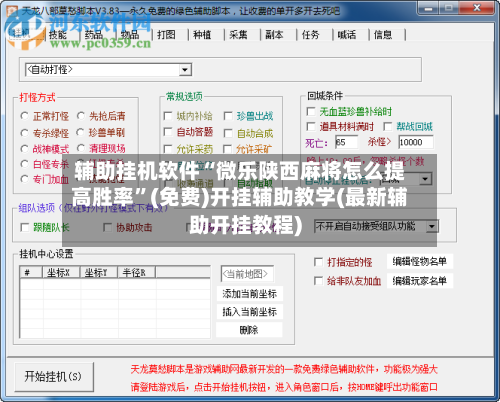This screenshot has width=500, height=402.
Task: Click the 杀怪 count field showing 10000
Action: 416,142
